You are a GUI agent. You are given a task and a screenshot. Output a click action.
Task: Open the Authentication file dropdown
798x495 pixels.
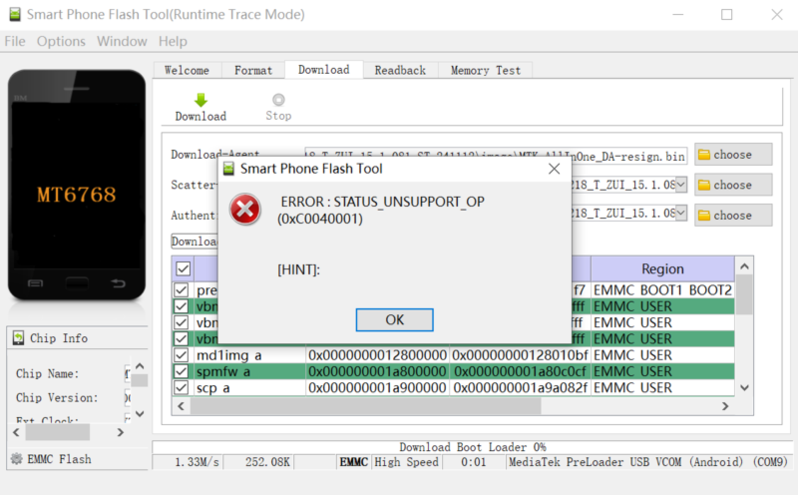click(680, 215)
